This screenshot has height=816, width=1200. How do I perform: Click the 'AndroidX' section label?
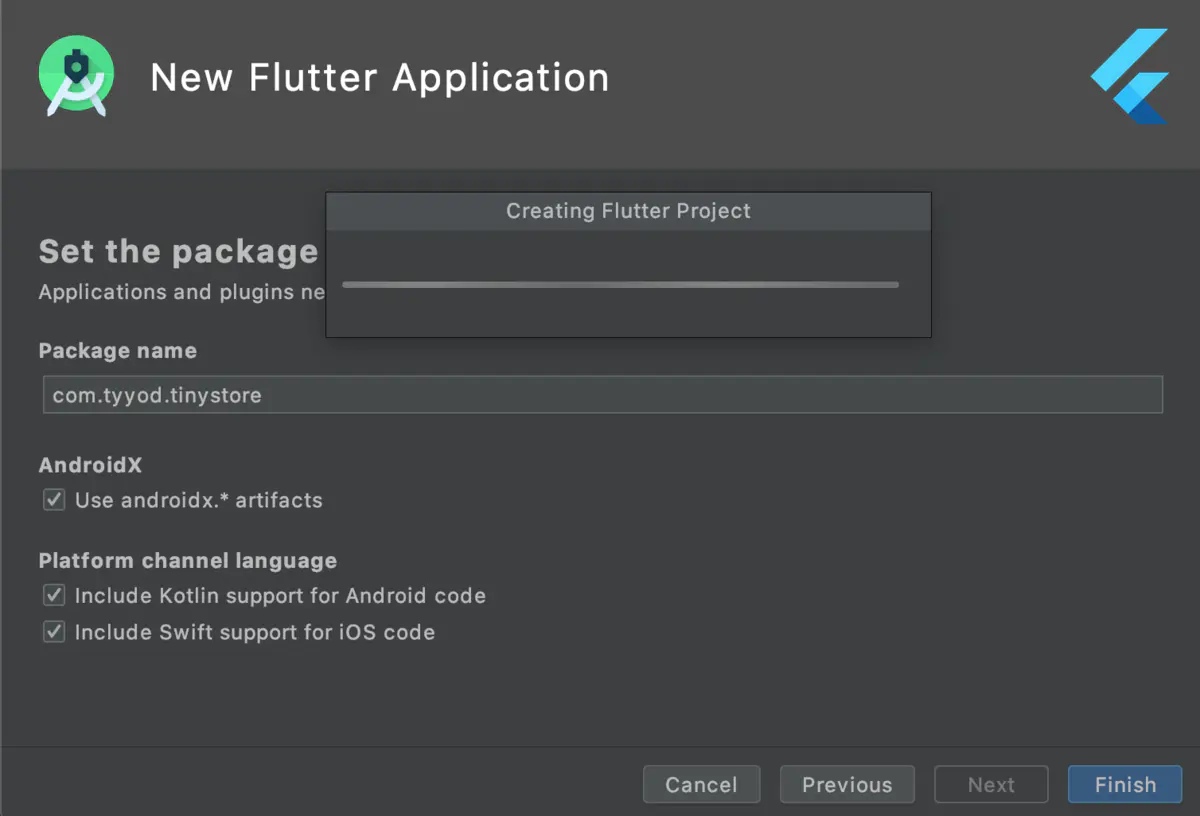pyautogui.click(x=90, y=465)
